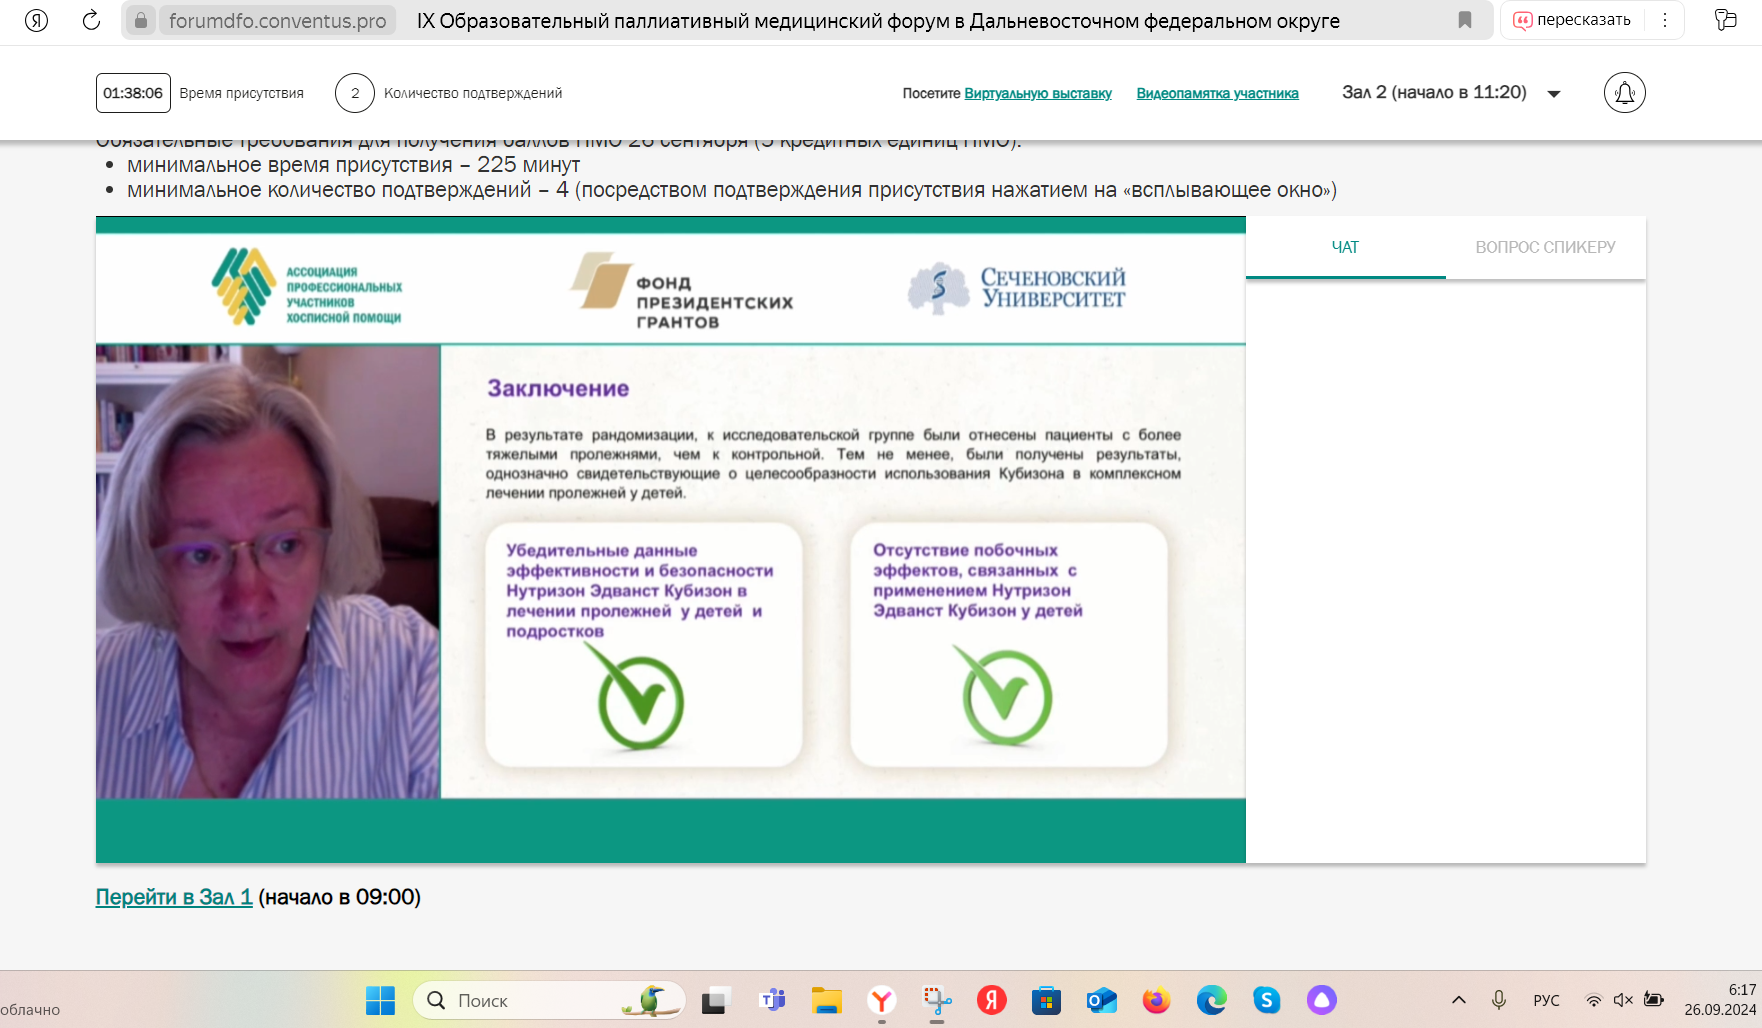Open the Snipping Tool taskbar icon
Image resolution: width=1762 pixels, height=1028 pixels.
point(936,1000)
